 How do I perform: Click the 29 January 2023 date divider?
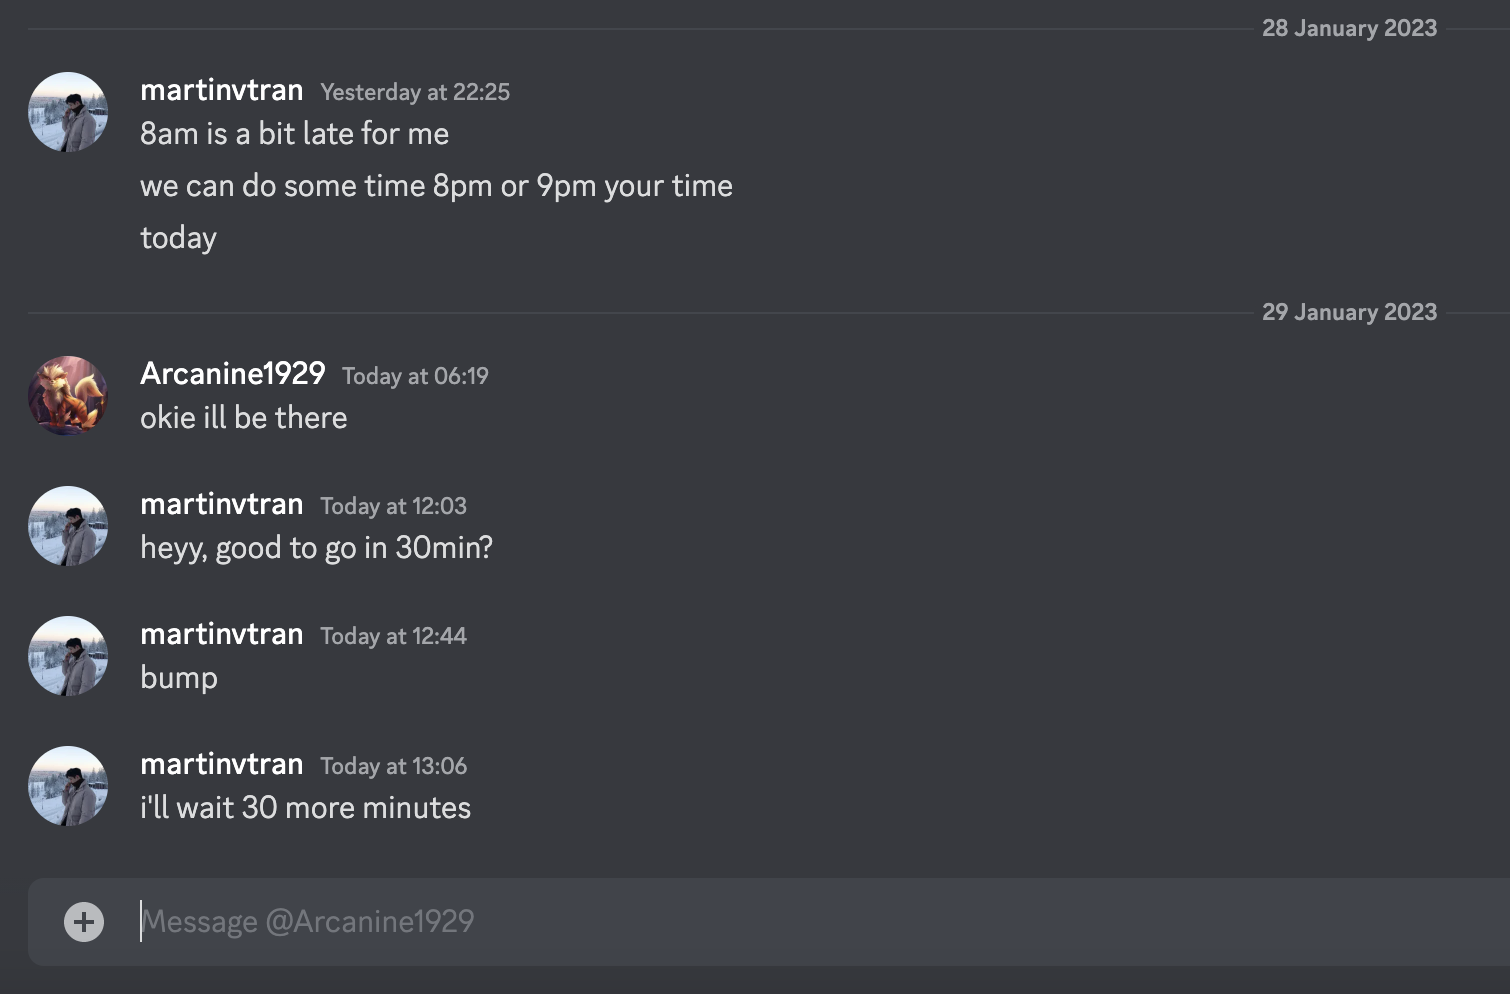click(1349, 312)
